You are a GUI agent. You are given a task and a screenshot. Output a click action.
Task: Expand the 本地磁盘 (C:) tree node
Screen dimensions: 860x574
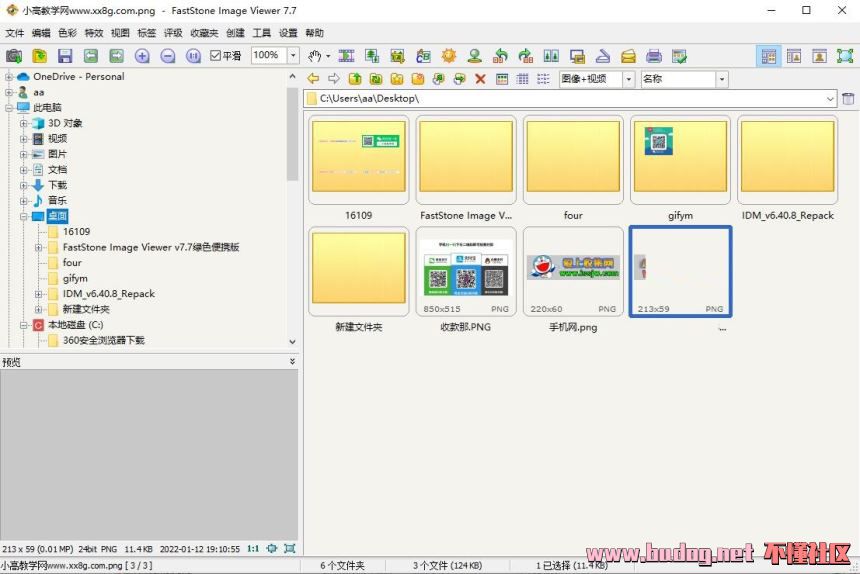click(x=24, y=325)
